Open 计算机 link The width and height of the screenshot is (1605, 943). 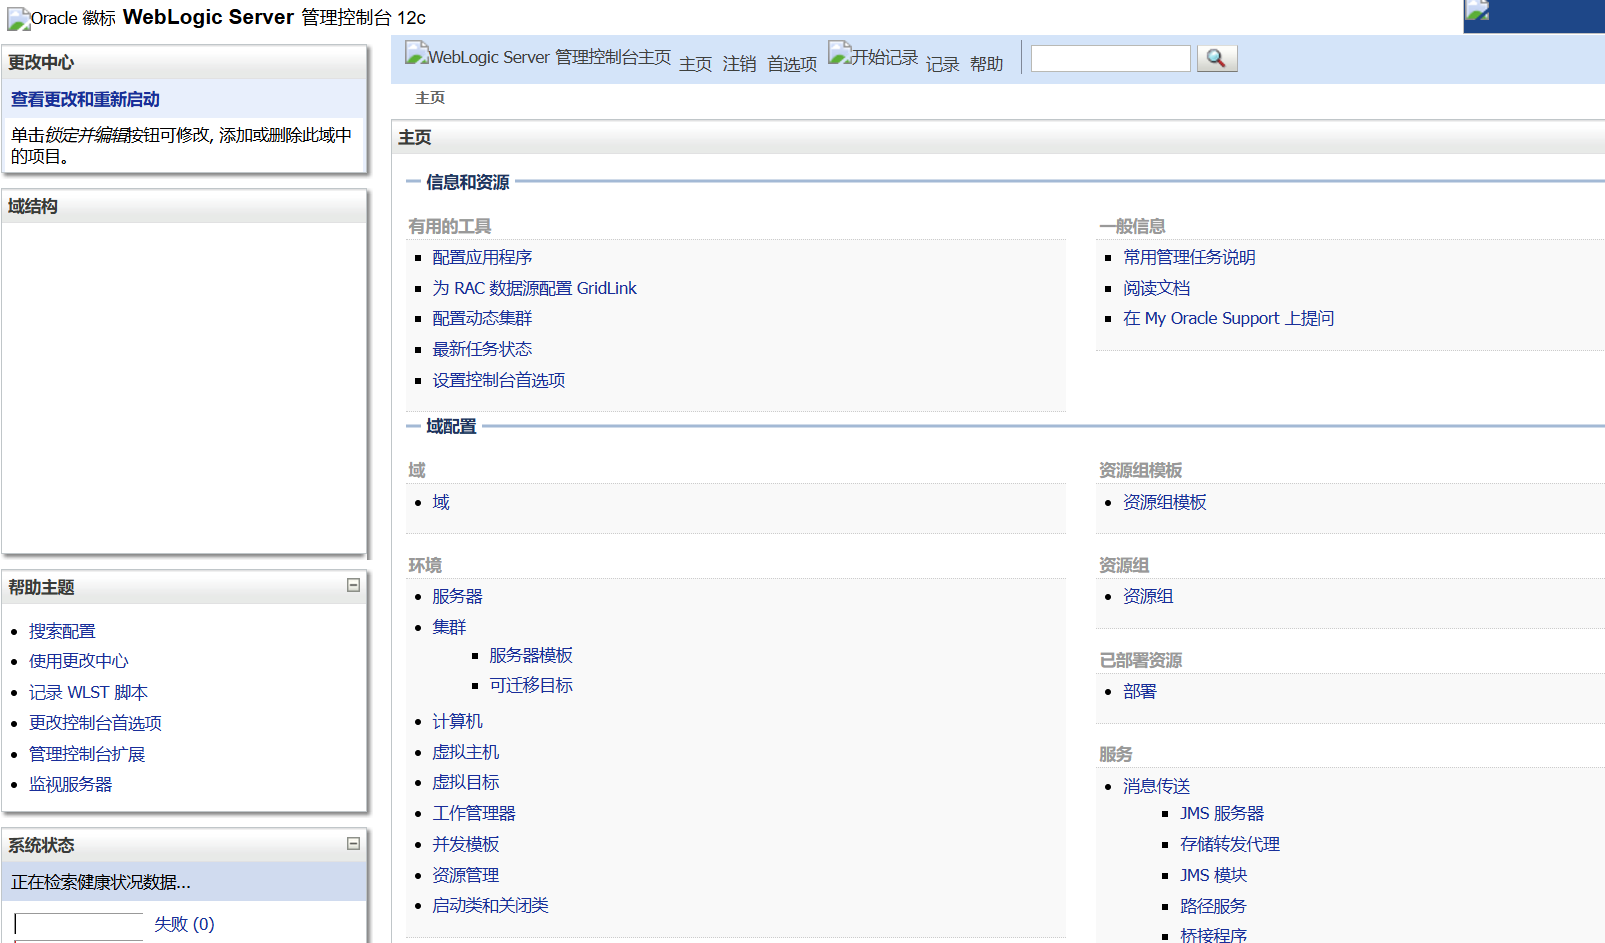(x=457, y=721)
